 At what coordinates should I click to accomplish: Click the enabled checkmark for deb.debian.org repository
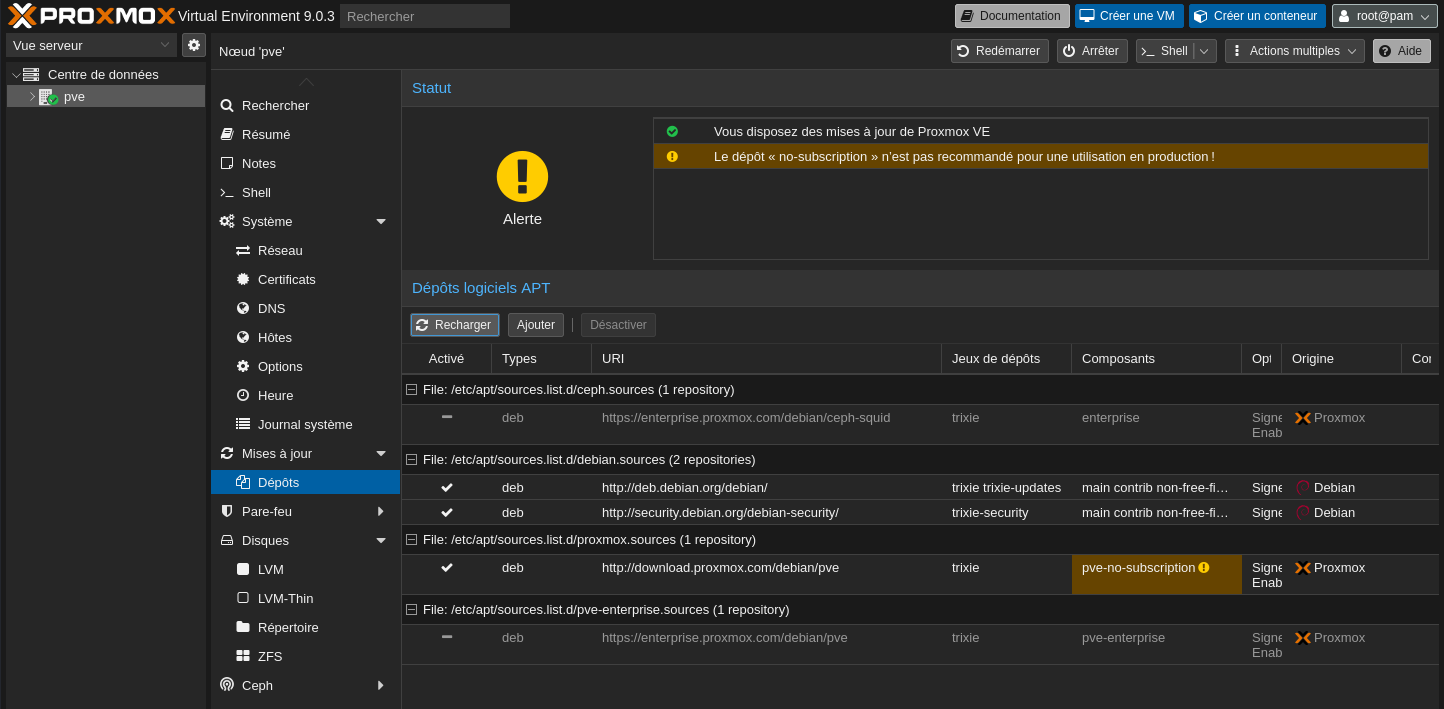tap(447, 487)
